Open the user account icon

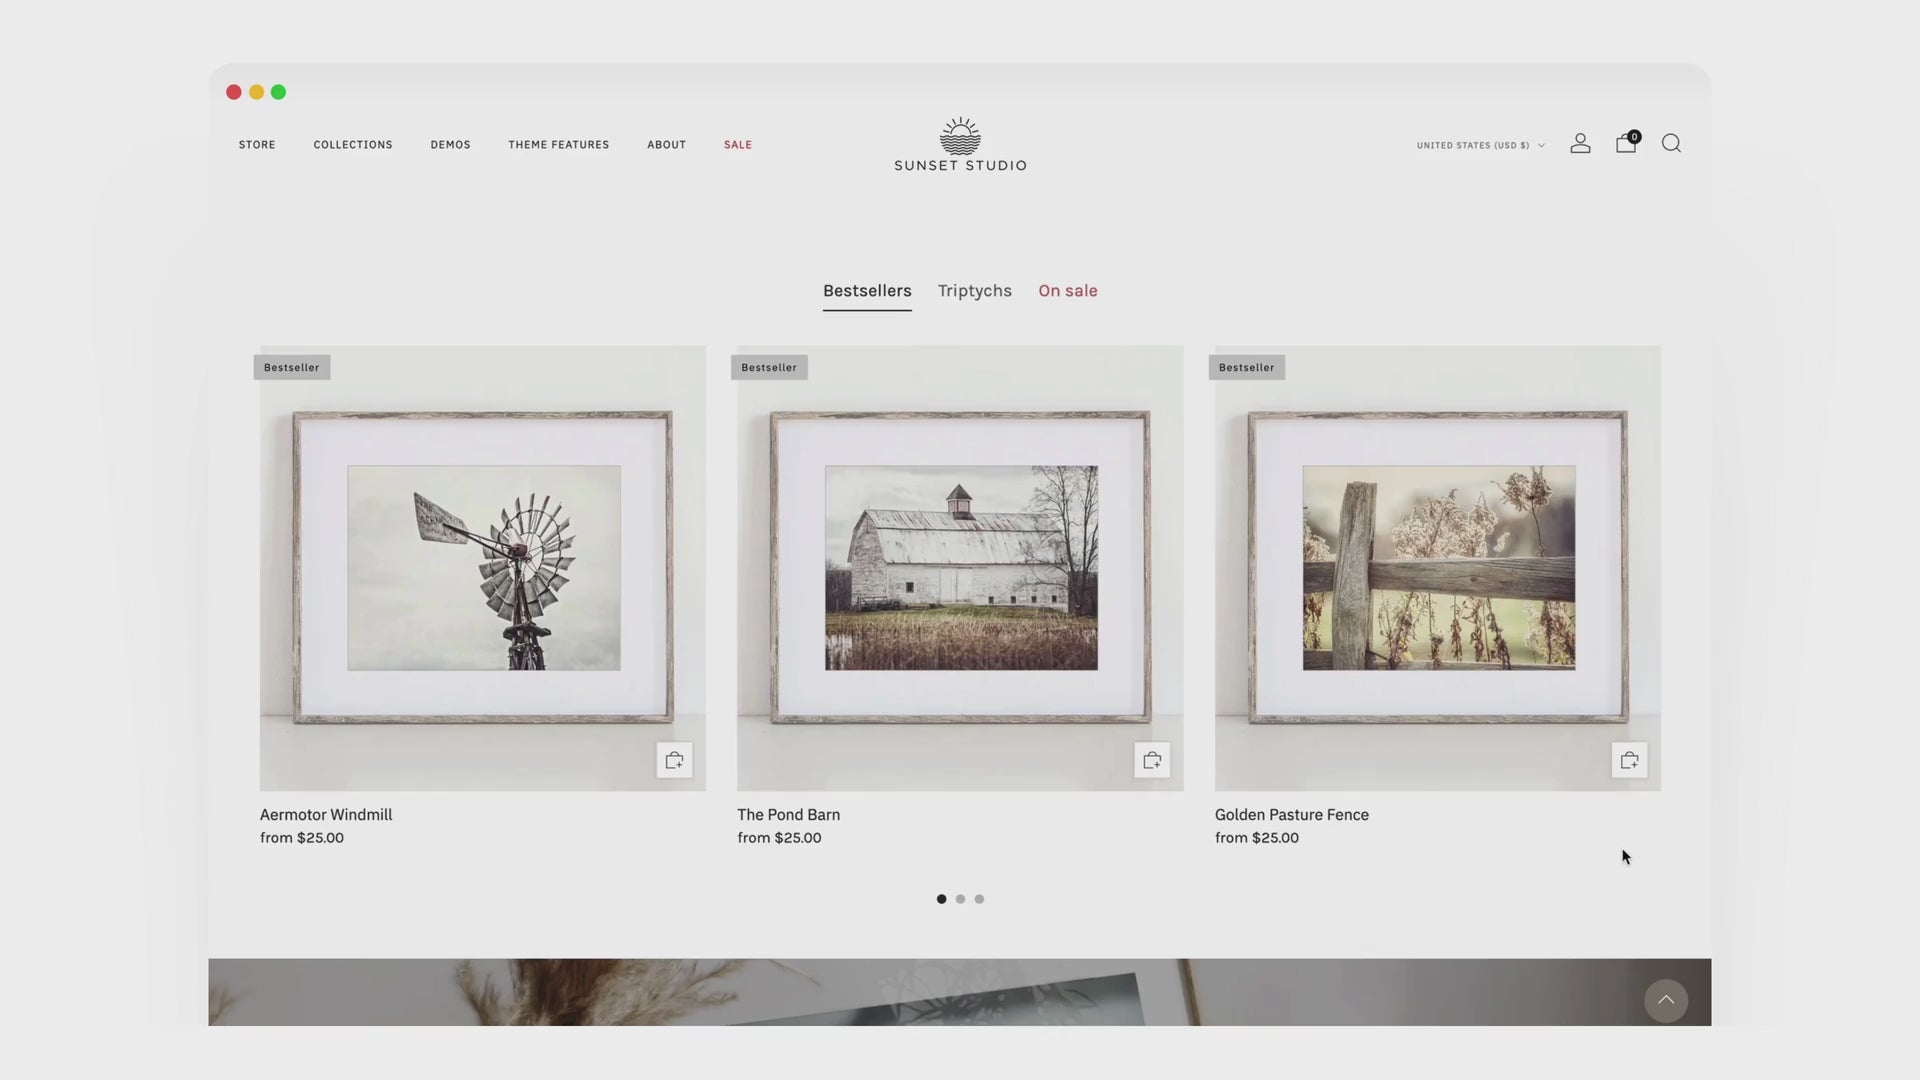click(1580, 144)
